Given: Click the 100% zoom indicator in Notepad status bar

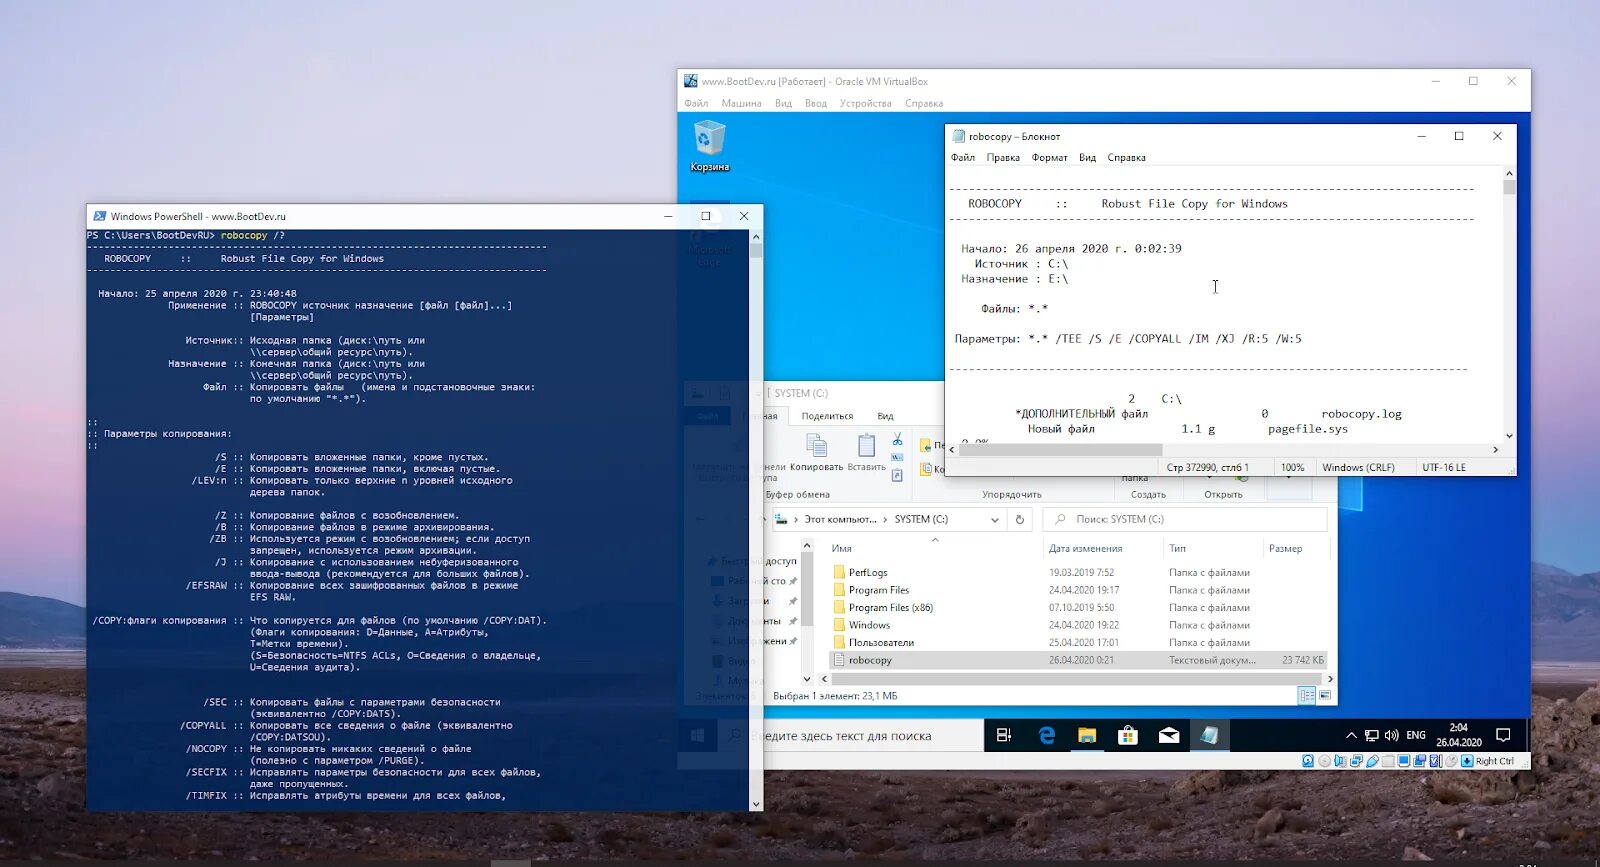Looking at the screenshot, I should 1292,467.
